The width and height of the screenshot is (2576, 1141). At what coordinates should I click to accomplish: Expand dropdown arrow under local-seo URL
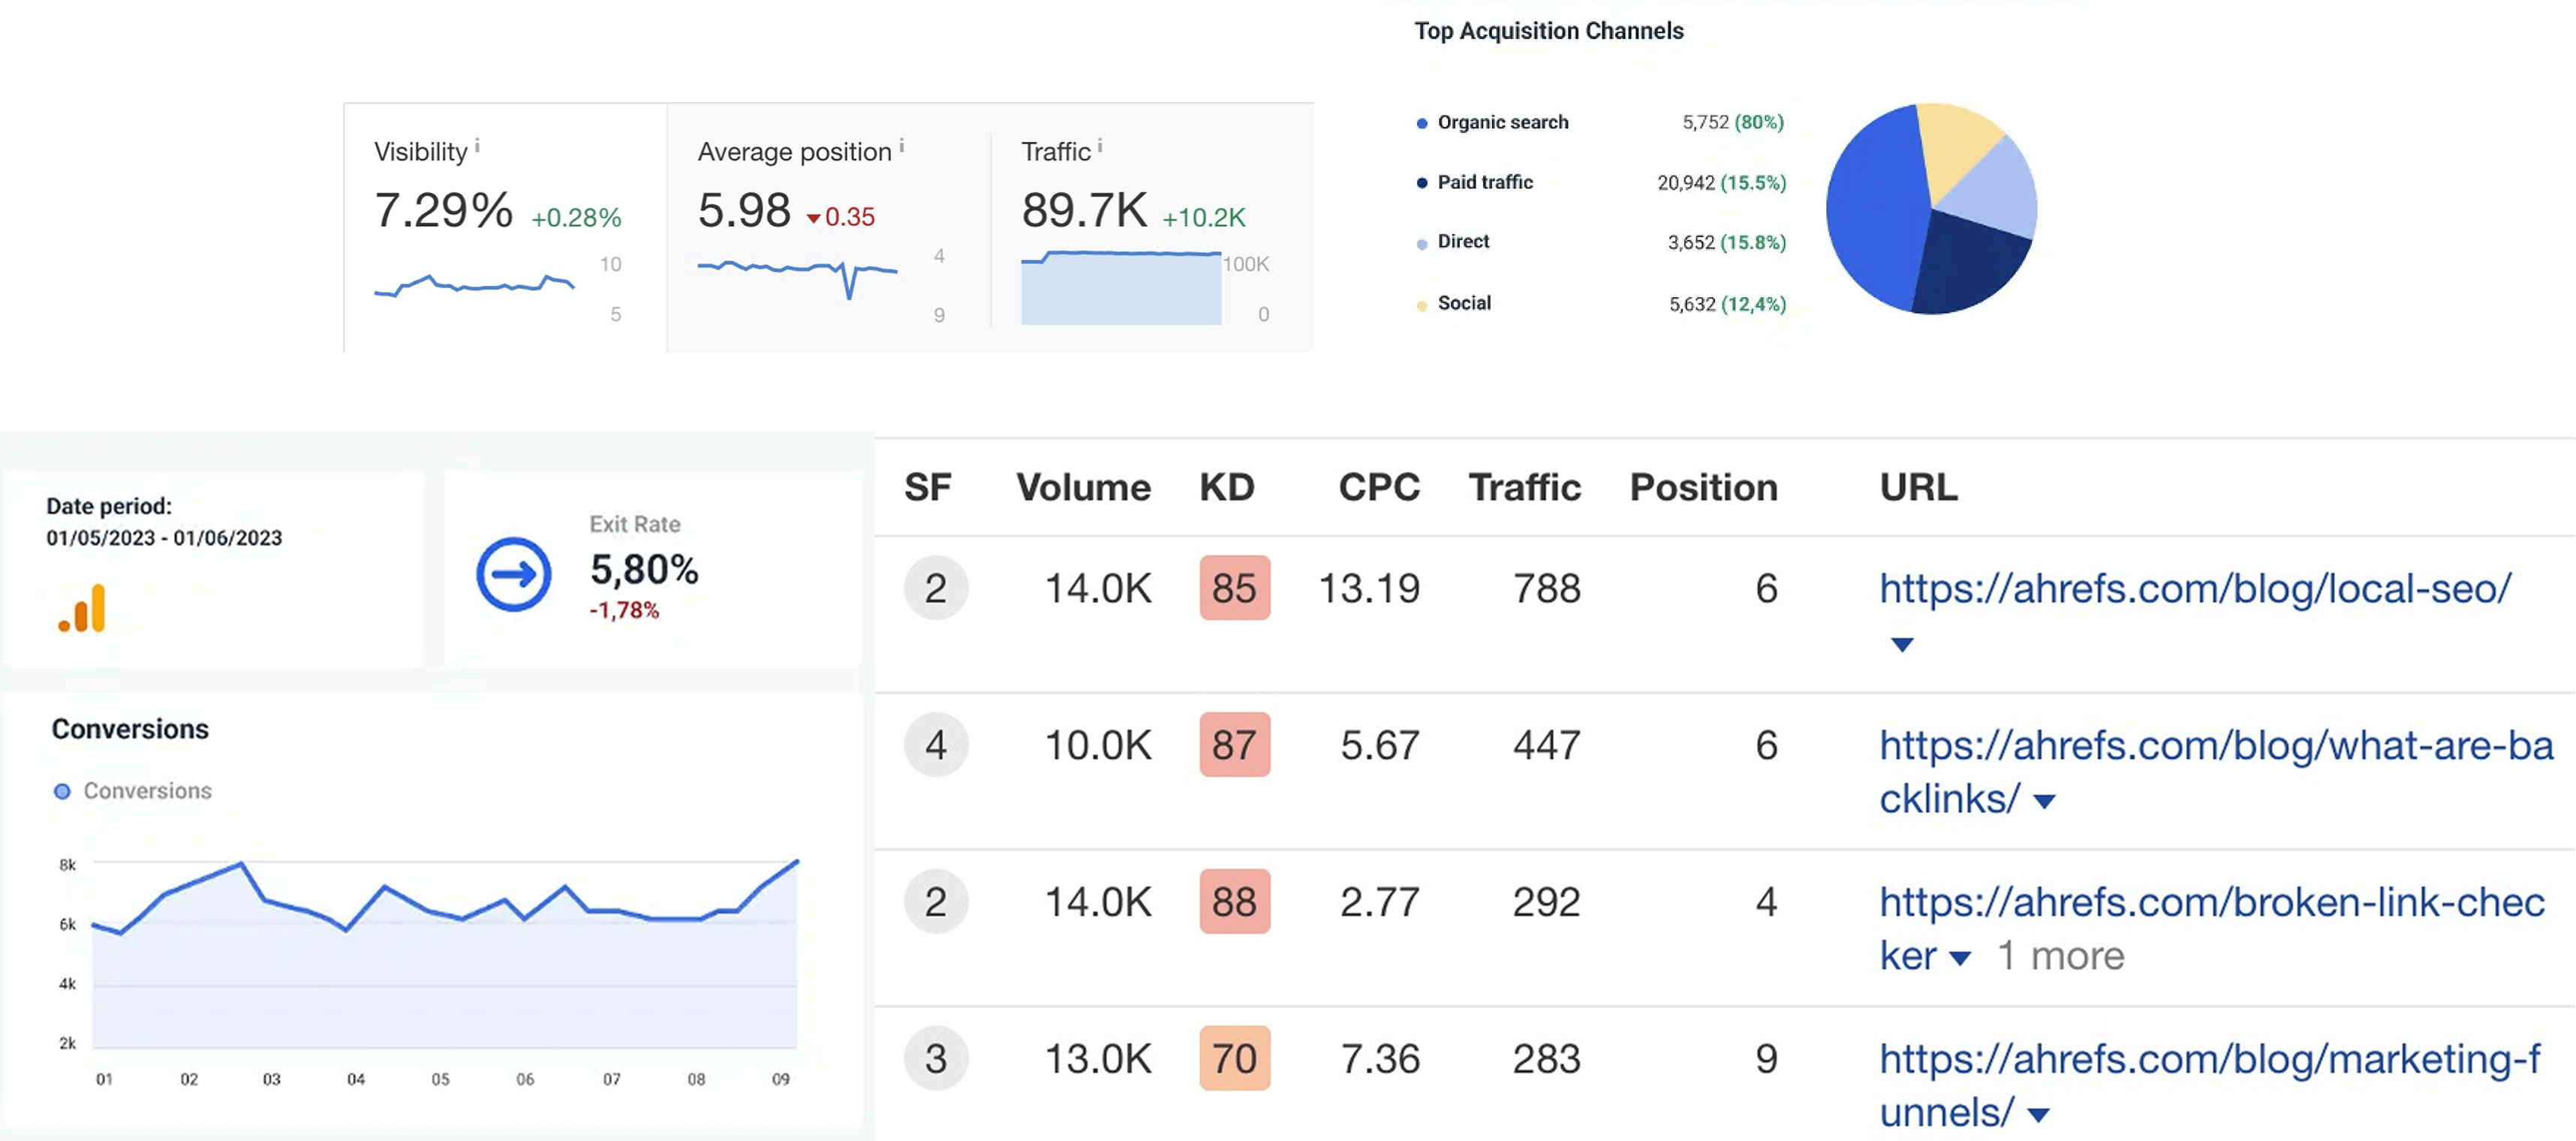[x=1901, y=645]
